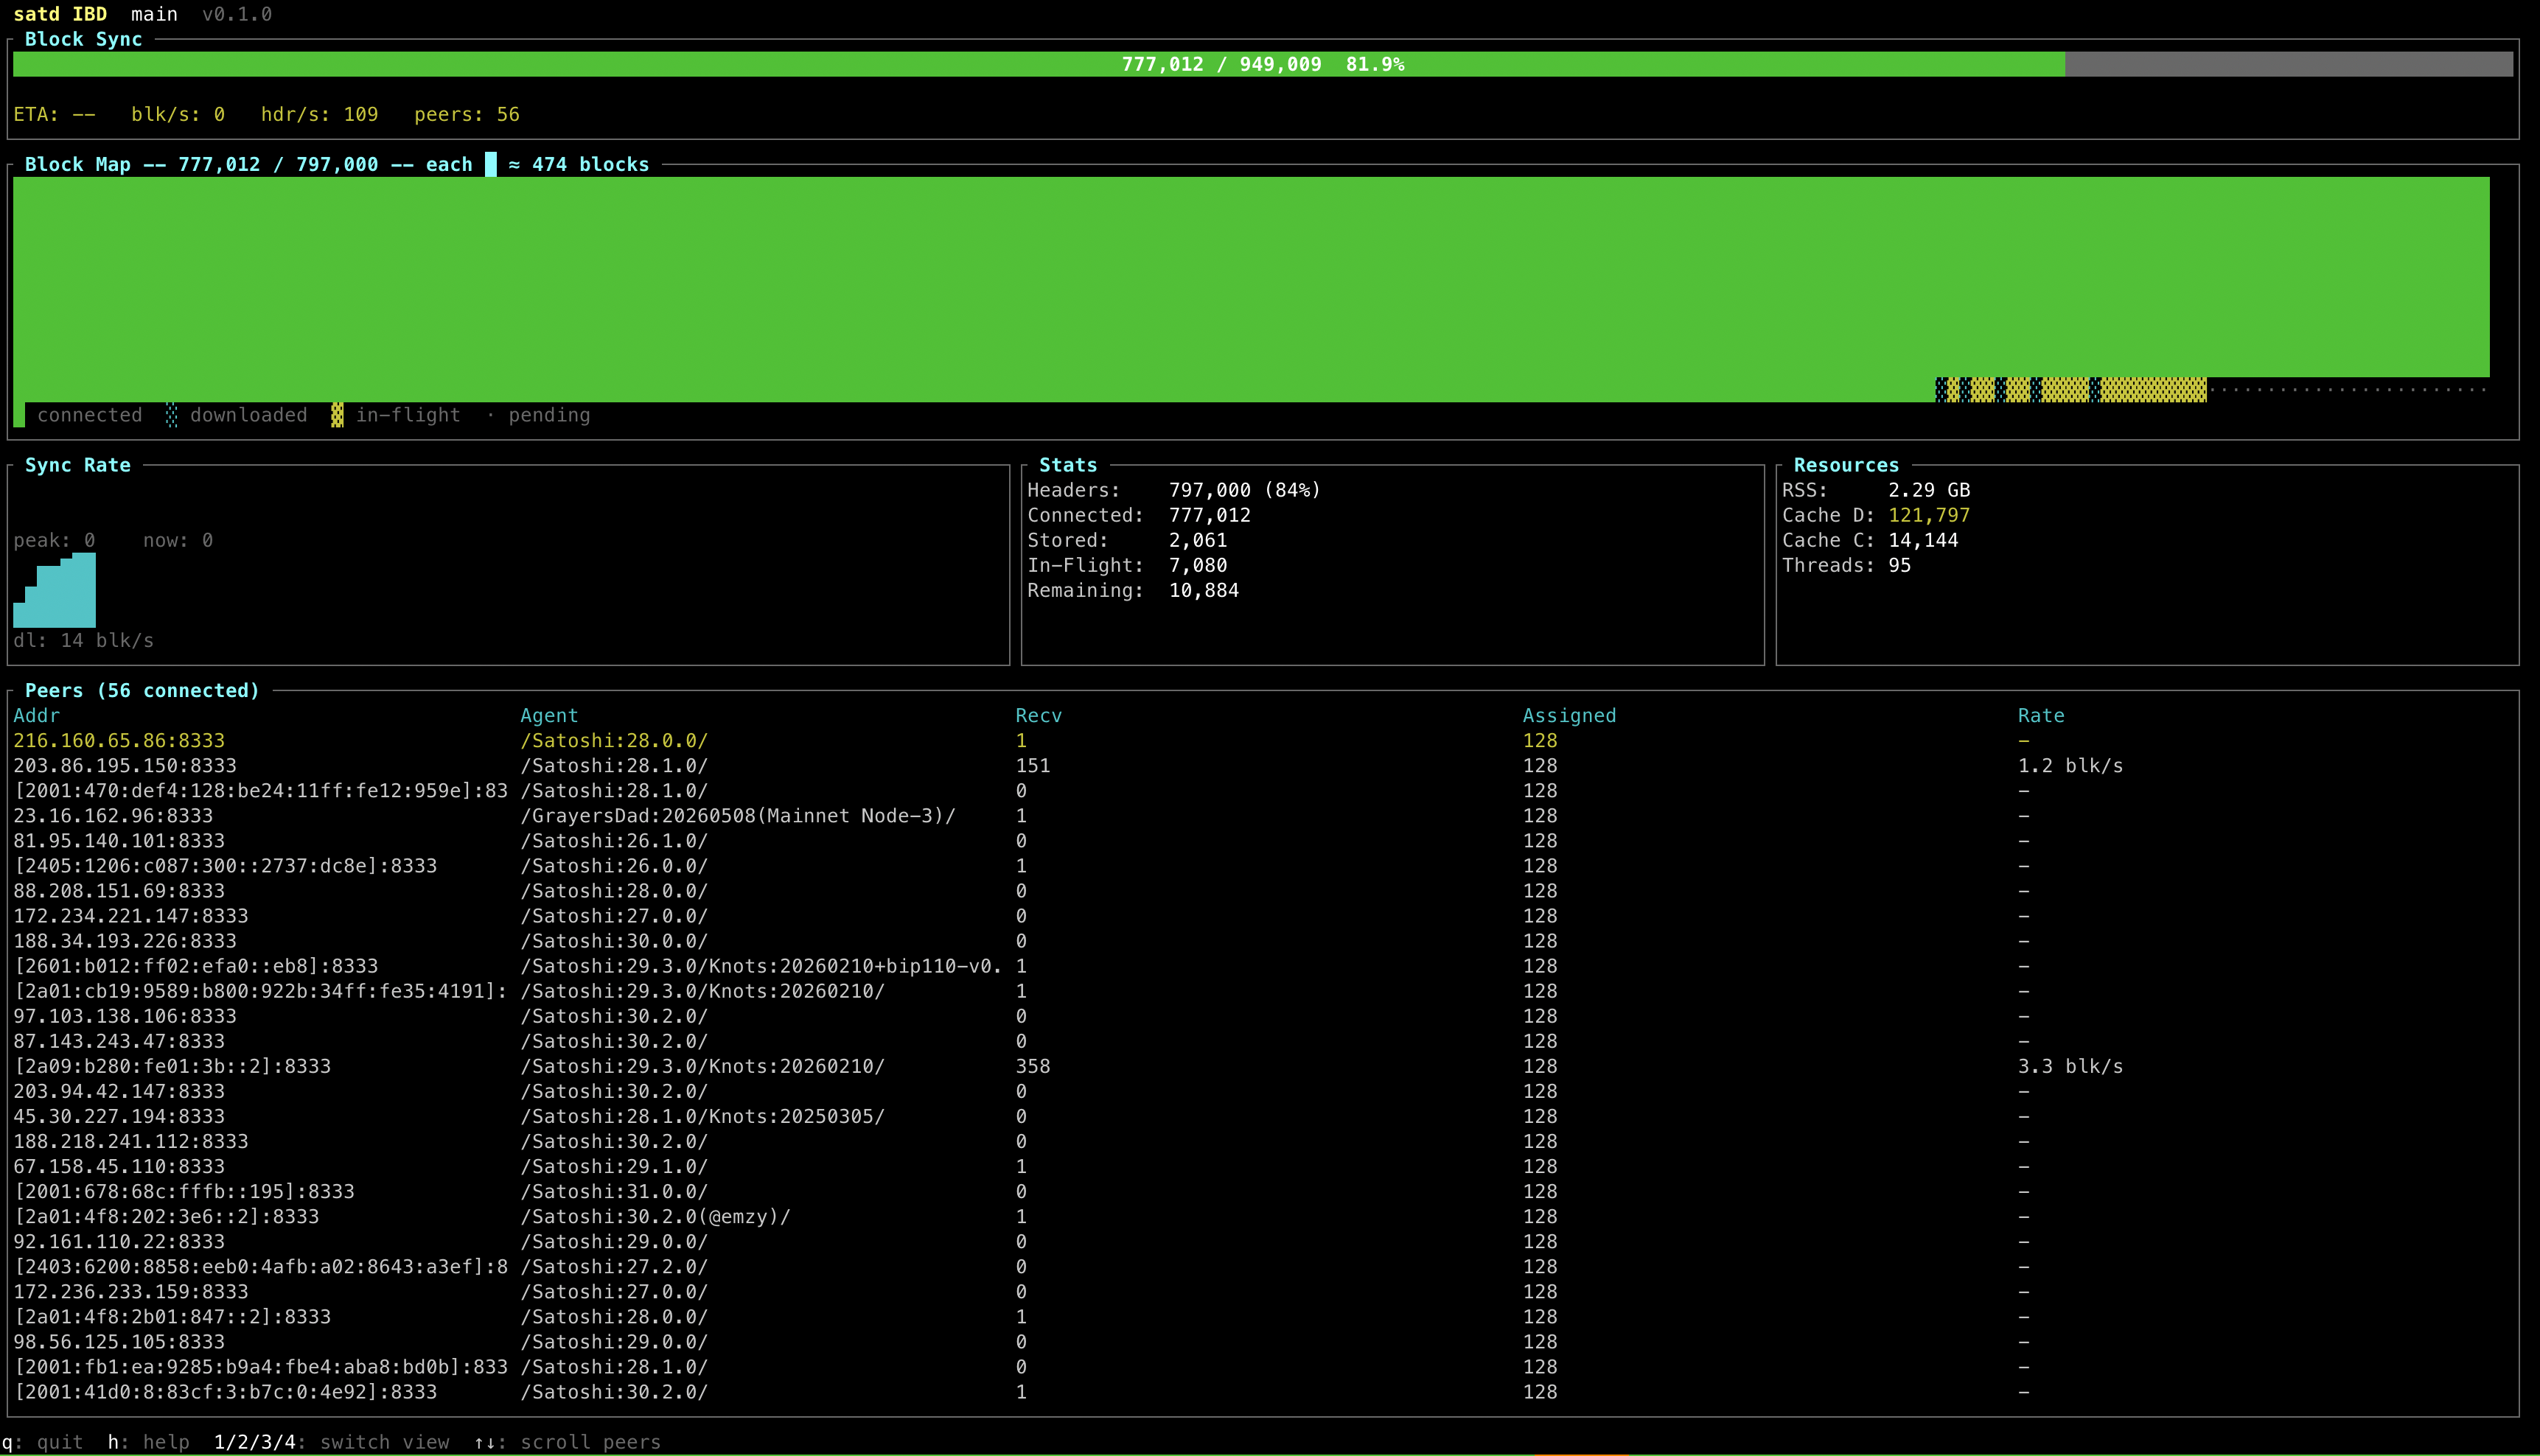Click the Cache C value 14,144
Screen dimensions: 2540x1456
pyautogui.click(x=1923, y=540)
